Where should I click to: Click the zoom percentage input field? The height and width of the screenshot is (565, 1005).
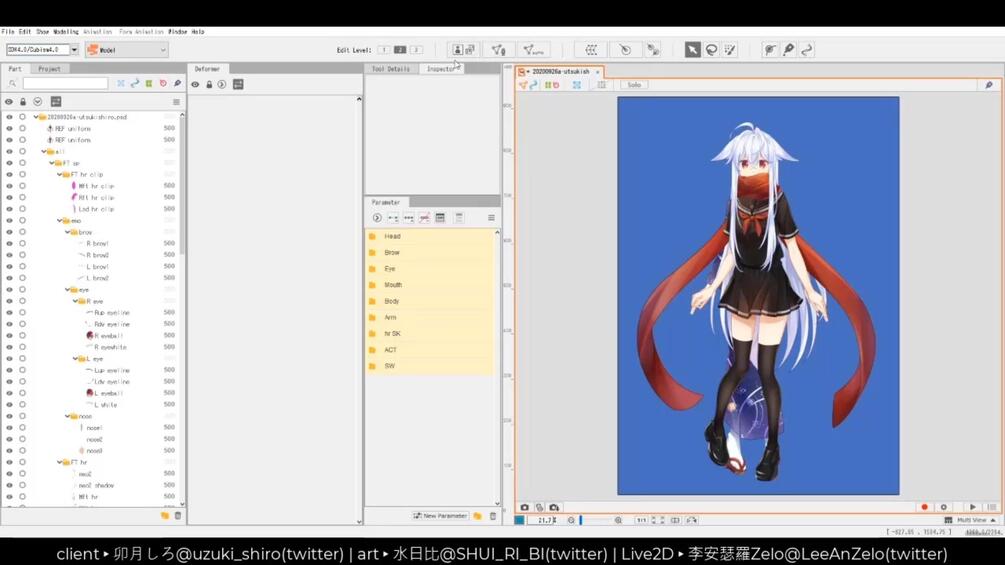pyautogui.click(x=543, y=520)
